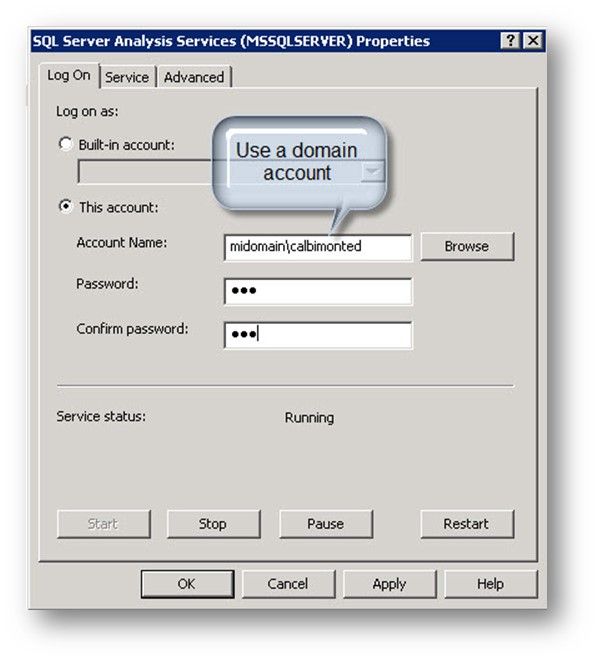Image resolution: width=599 pixels, height=662 pixels.
Task: Stop the Analysis Services service
Action: (x=214, y=524)
